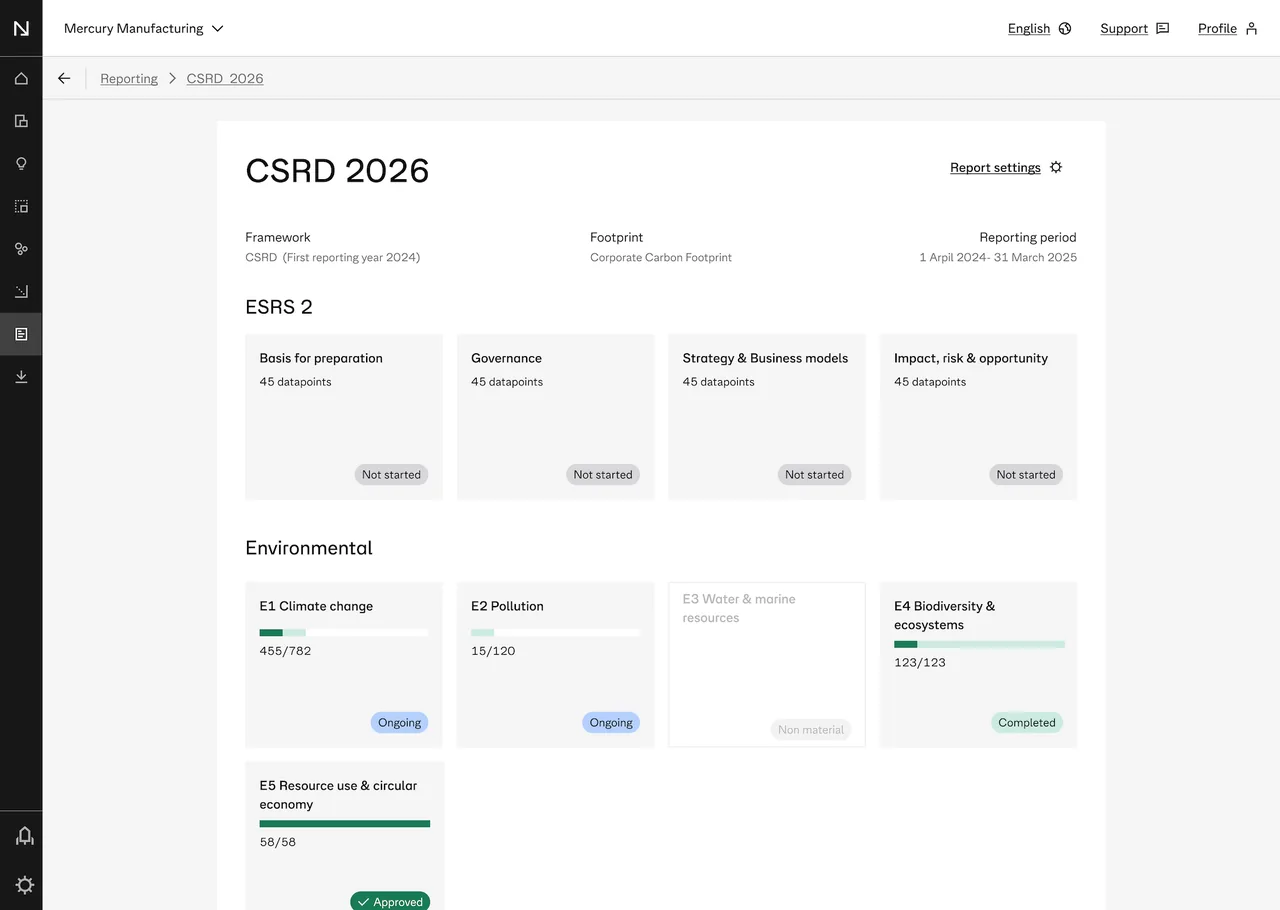The height and width of the screenshot is (910, 1280).
Task: Click the CSRD_2026 breadcrumb
Action: click(x=225, y=79)
